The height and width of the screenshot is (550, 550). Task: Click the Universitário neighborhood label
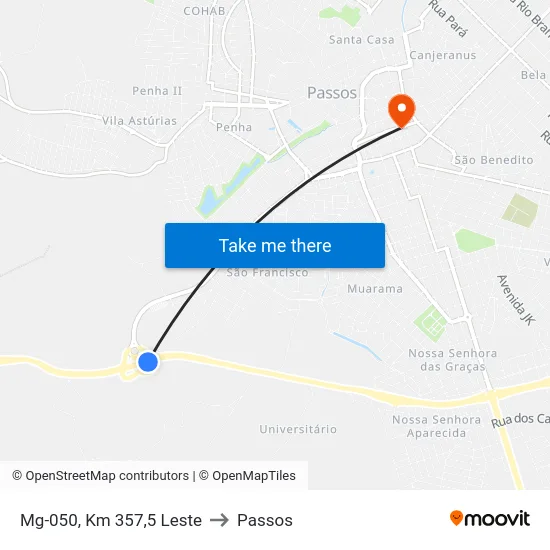click(x=298, y=429)
